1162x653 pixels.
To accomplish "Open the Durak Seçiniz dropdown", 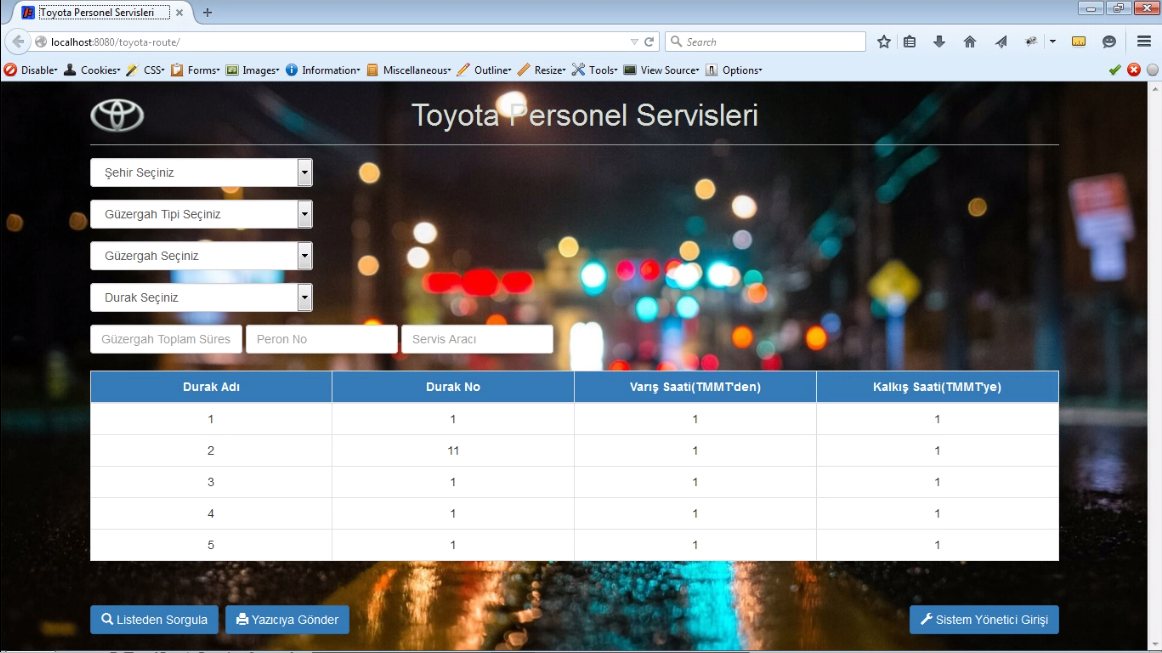I will [202, 297].
